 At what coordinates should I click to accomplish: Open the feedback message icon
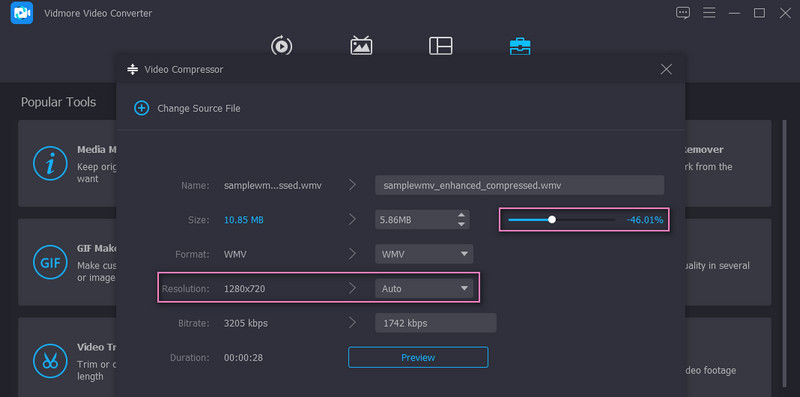(683, 13)
